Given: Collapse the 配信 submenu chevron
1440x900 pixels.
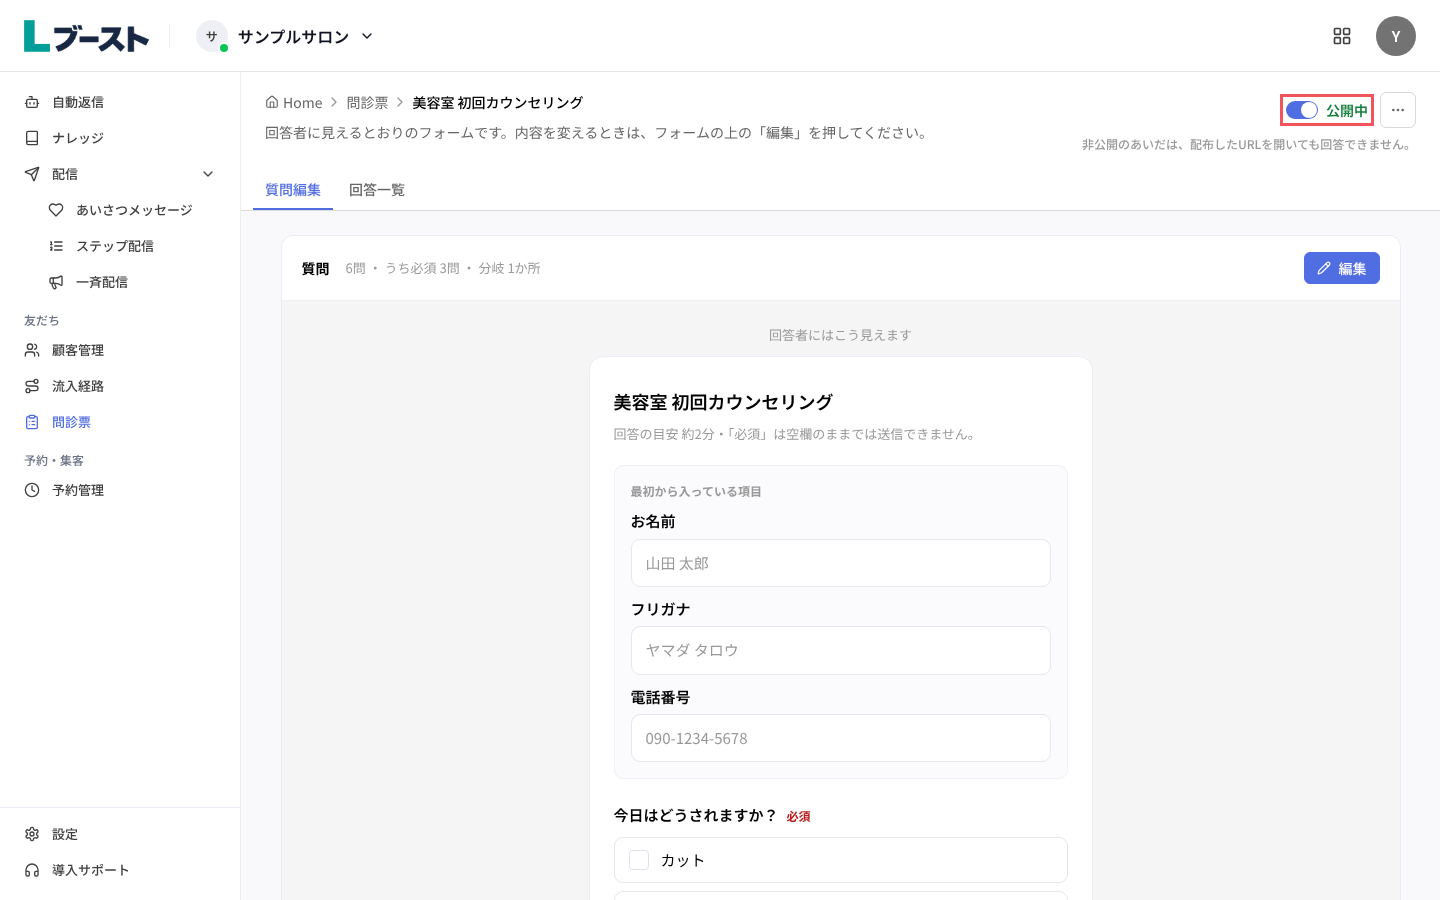Looking at the screenshot, I should 208,174.
